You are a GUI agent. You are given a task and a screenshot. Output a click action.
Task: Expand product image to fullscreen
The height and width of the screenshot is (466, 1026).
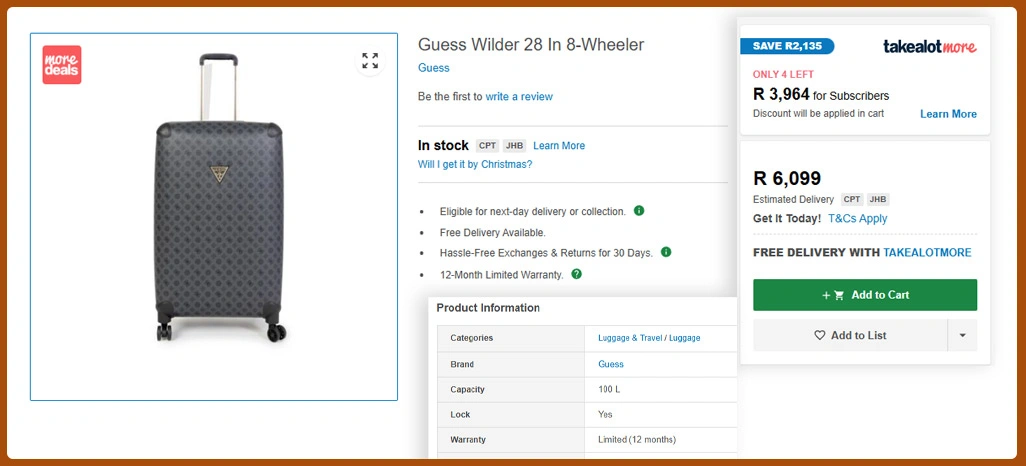(x=370, y=61)
